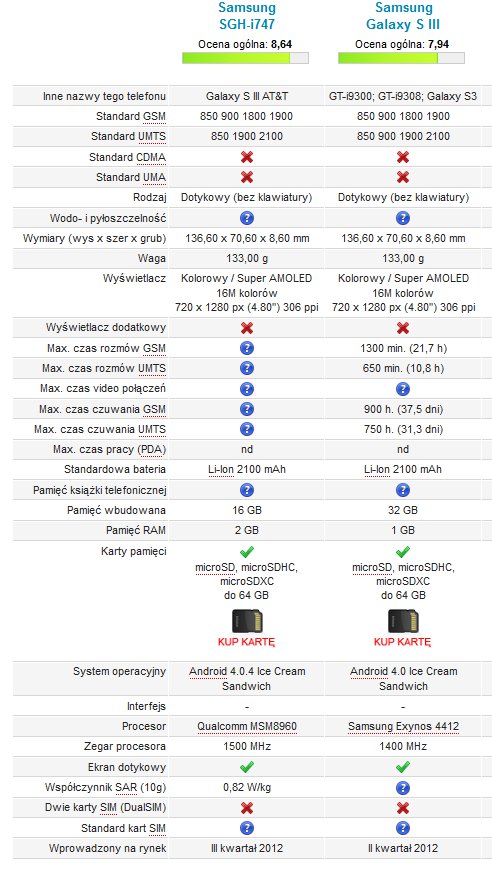Click the Android 4.0.4 Ice Cream Sandwich text
Viewport: 492px width, 870px height.
[247, 679]
